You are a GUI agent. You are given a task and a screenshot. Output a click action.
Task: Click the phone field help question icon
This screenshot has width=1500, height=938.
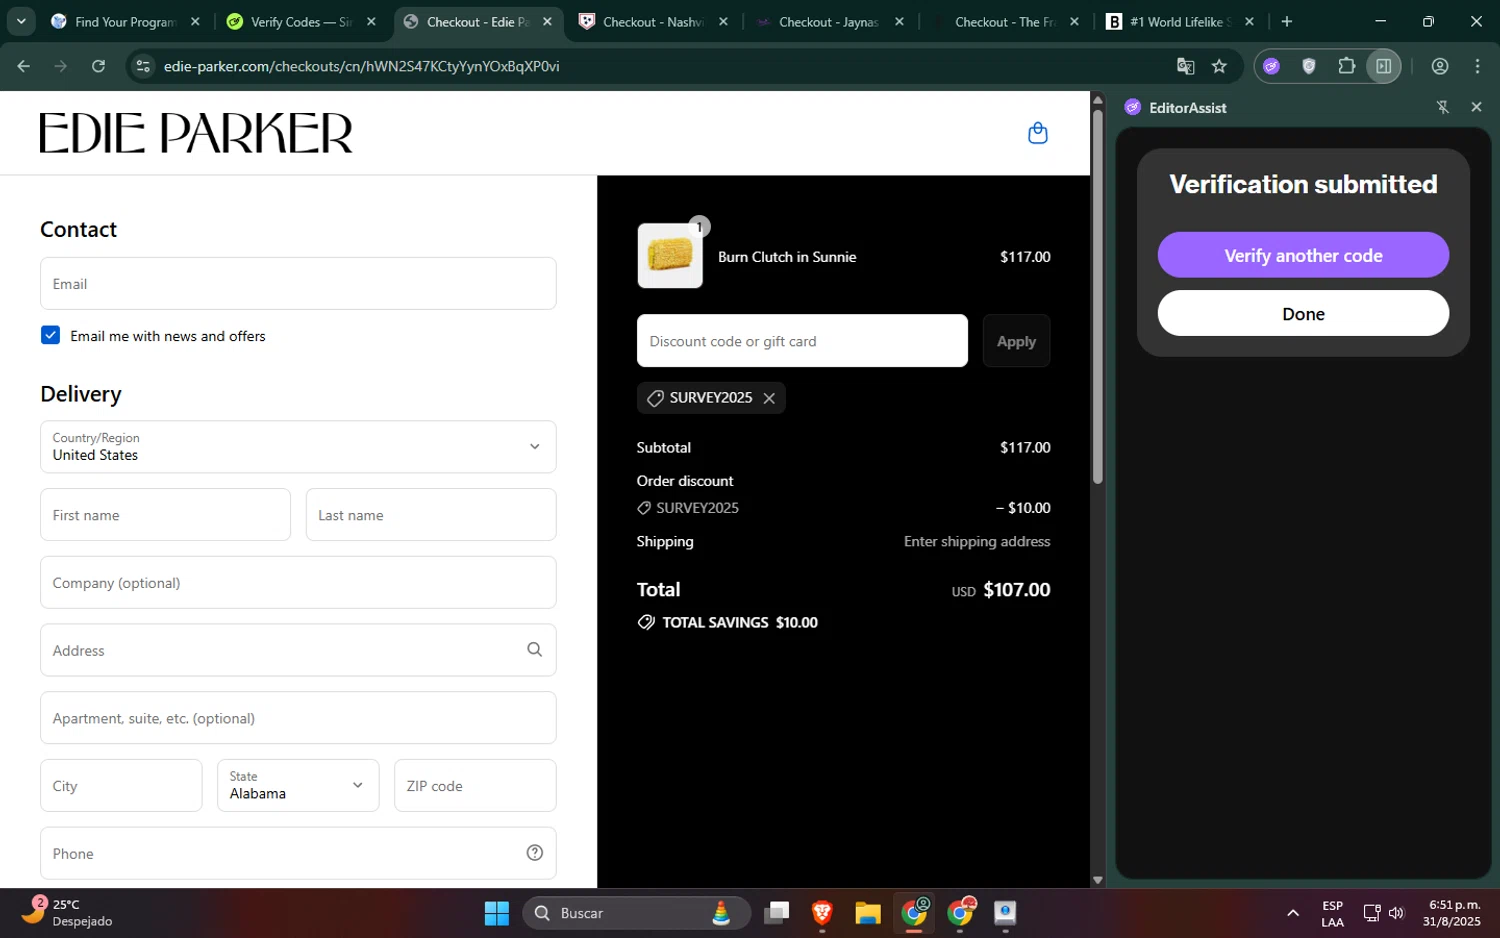(535, 853)
